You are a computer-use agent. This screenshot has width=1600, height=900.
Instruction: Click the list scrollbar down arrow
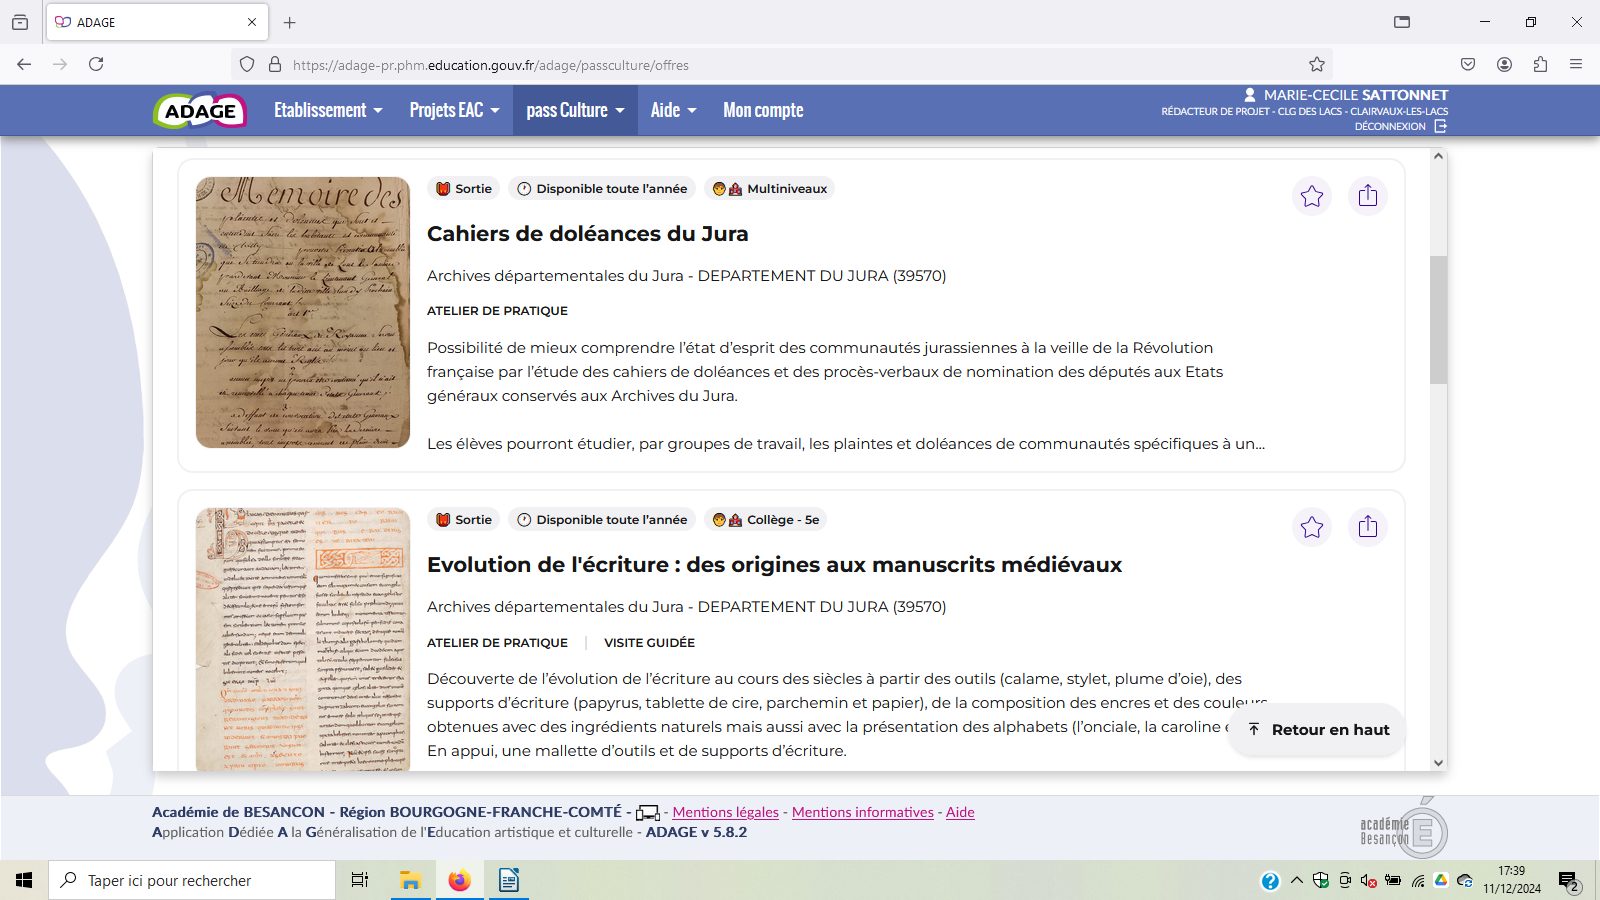click(1438, 763)
